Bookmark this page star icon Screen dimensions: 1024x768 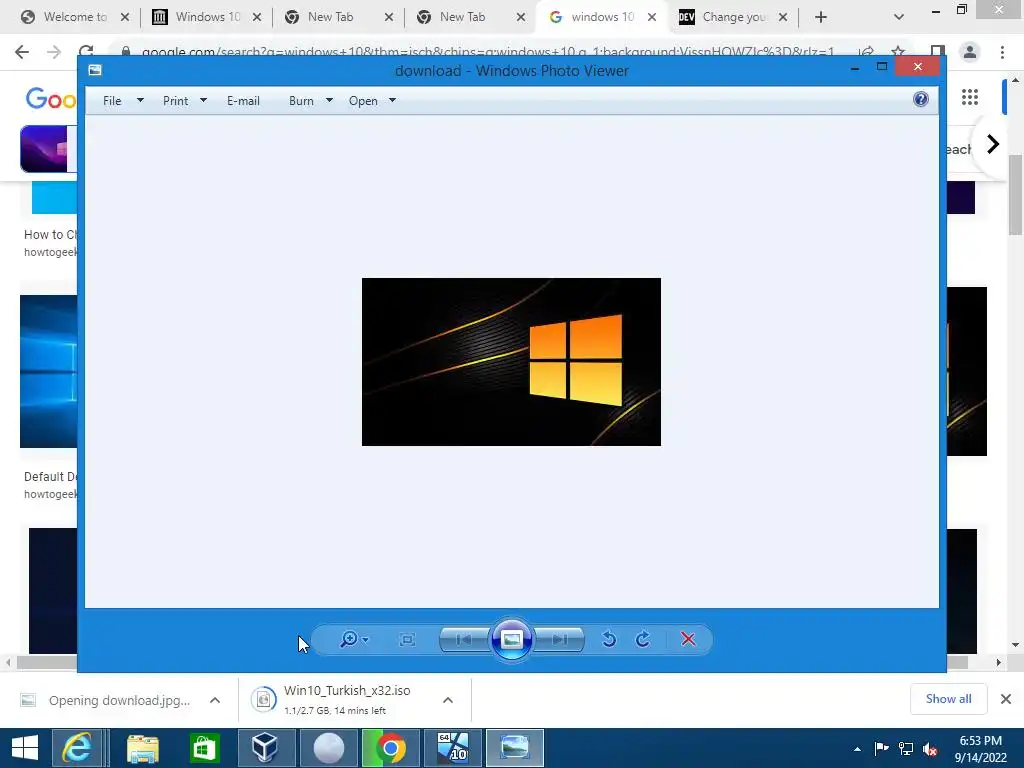click(x=898, y=52)
